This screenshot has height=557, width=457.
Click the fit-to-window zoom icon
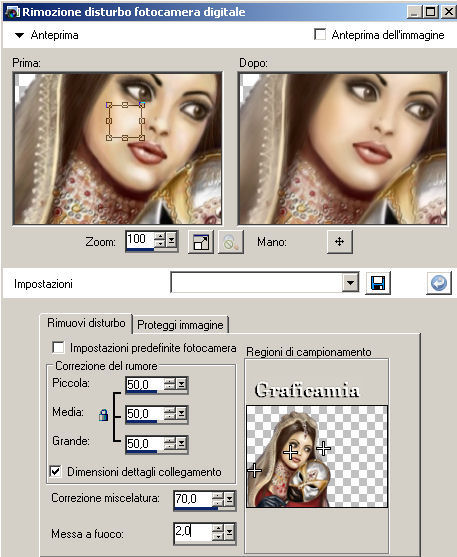(201, 242)
